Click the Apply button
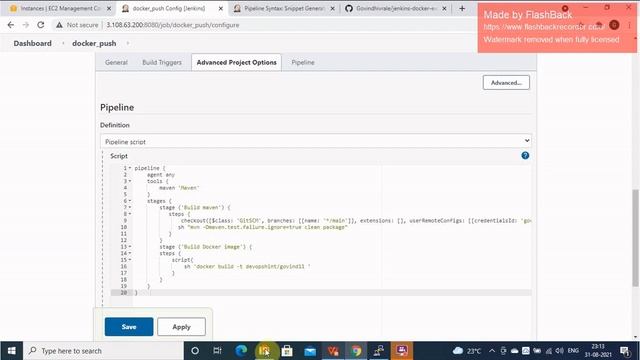The image size is (640, 360). pos(181,327)
